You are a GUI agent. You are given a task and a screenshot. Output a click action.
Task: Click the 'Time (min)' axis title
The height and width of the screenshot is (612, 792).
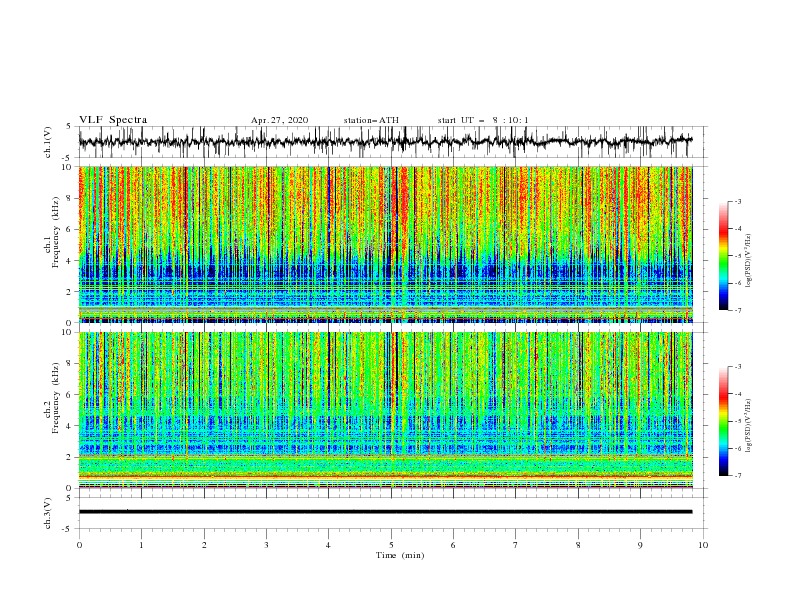[x=400, y=555]
